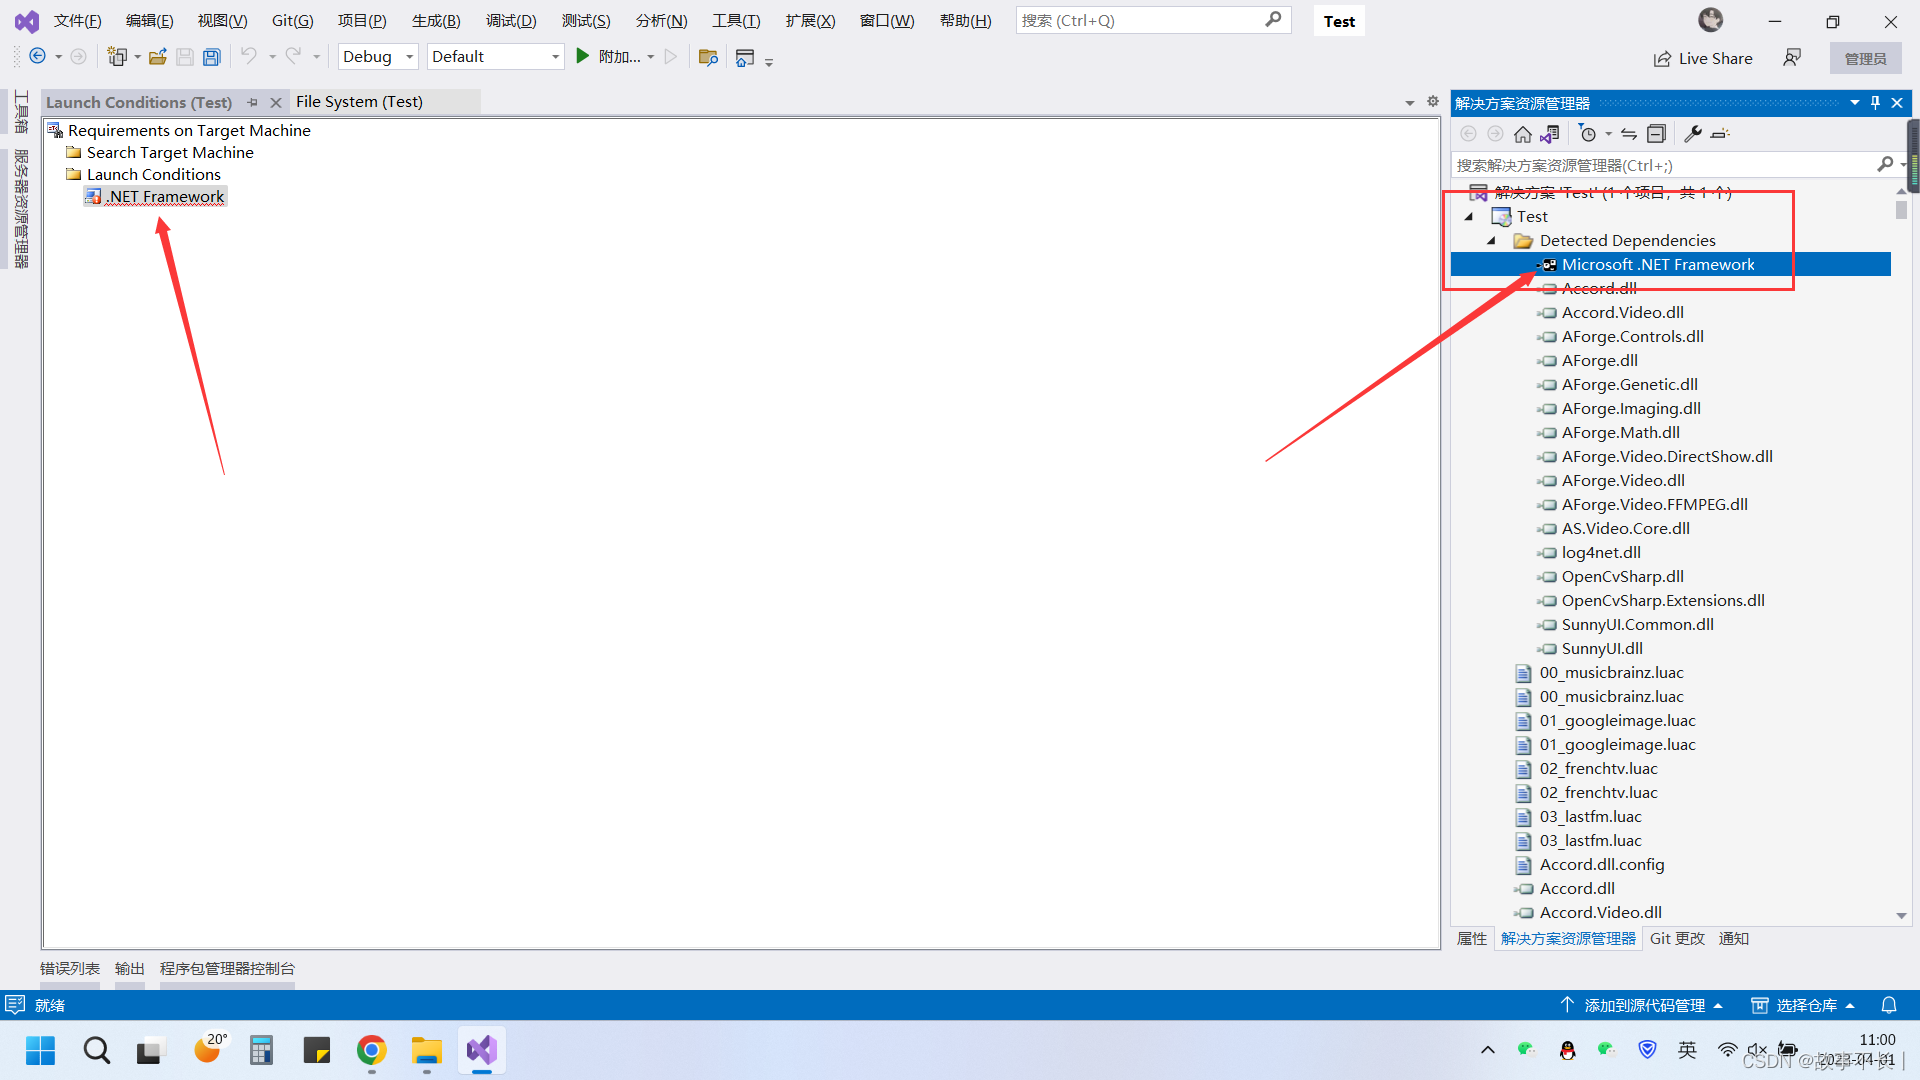This screenshot has width=1920, height=1080.
Task: Open the 错误列表 tab
Action: [x=70, y=968]
